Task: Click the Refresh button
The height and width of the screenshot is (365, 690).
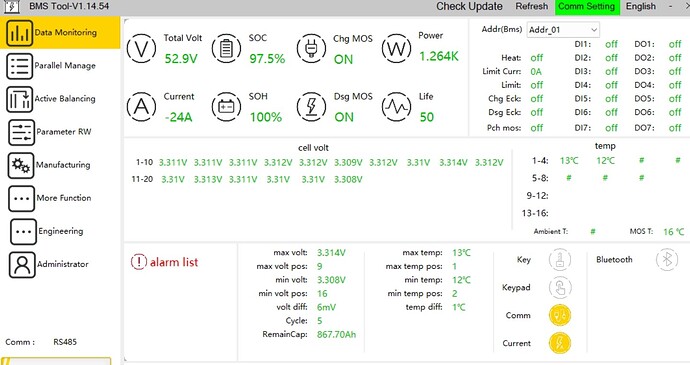Action: (x=532, y=7)
